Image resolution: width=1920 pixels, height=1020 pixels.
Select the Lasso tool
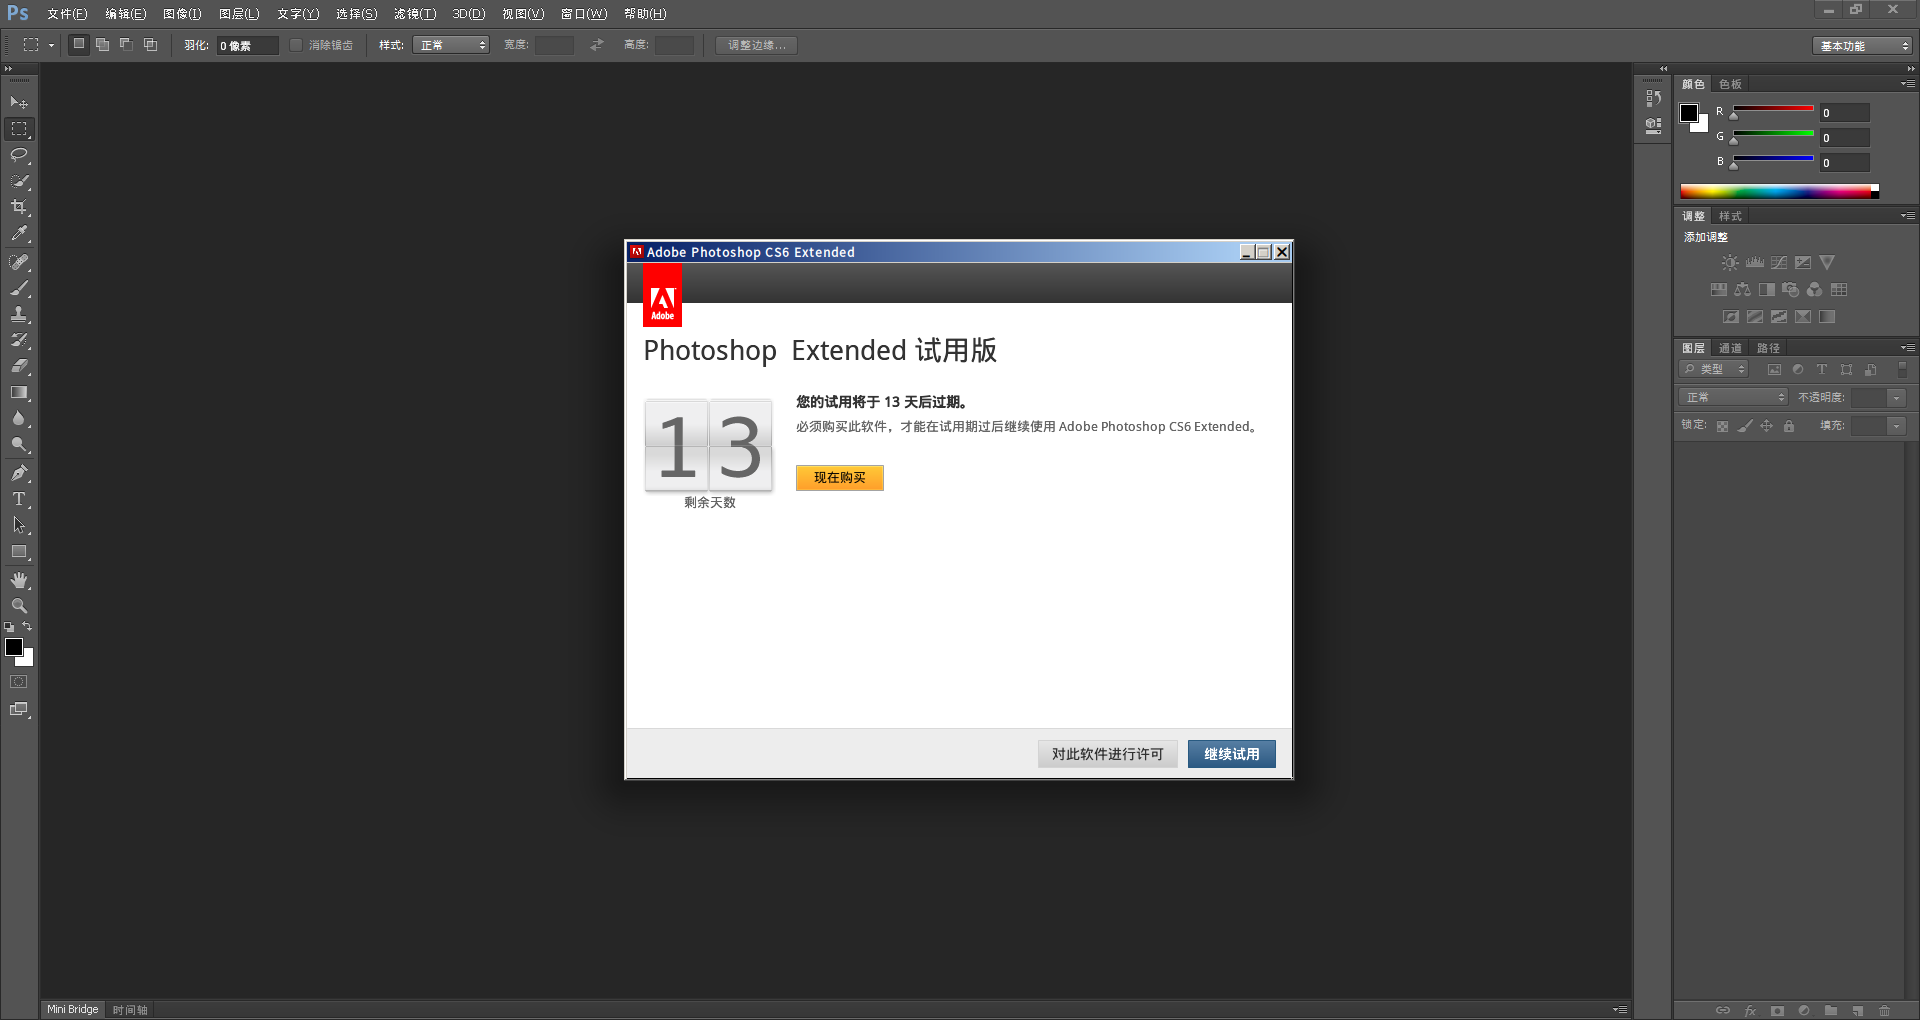click(19, 155)
